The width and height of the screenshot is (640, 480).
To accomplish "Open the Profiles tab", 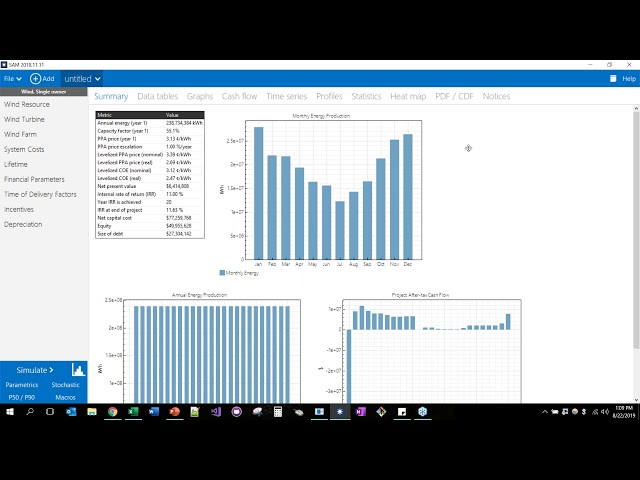I will tap(329, 96).
